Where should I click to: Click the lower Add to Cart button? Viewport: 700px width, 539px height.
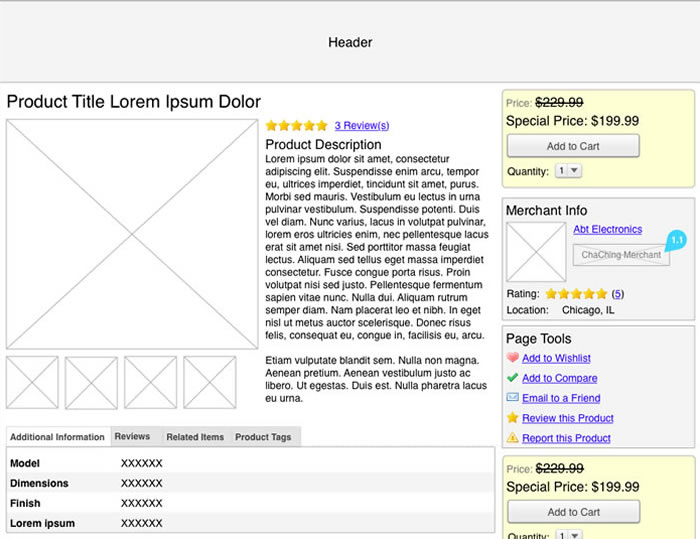574,512
